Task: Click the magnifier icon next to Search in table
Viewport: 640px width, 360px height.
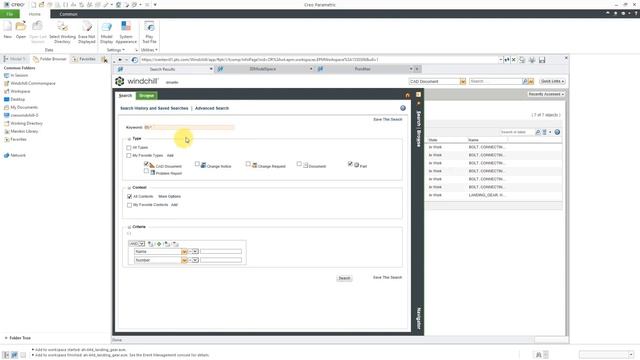Action: click(x=538, y=132)
